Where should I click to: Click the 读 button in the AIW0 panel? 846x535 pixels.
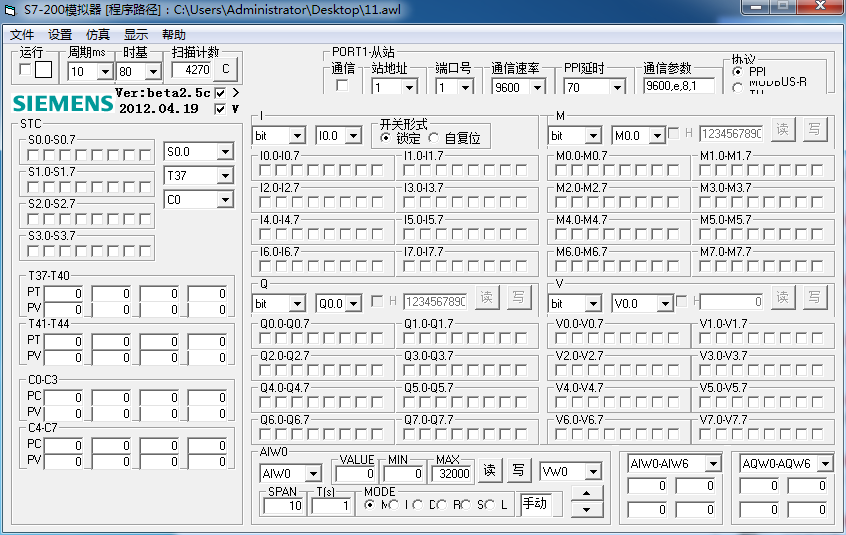point(489,471)
